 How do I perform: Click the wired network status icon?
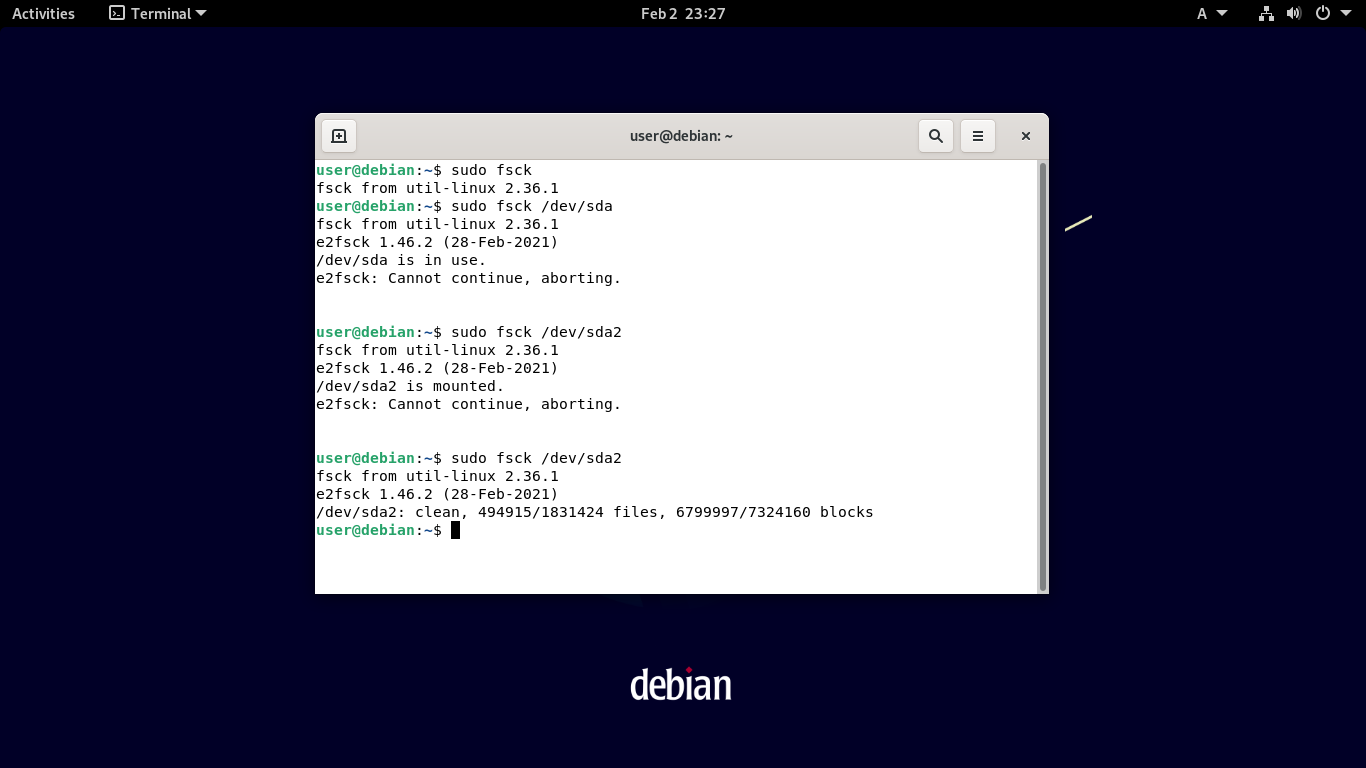[x=1266, y=13]
